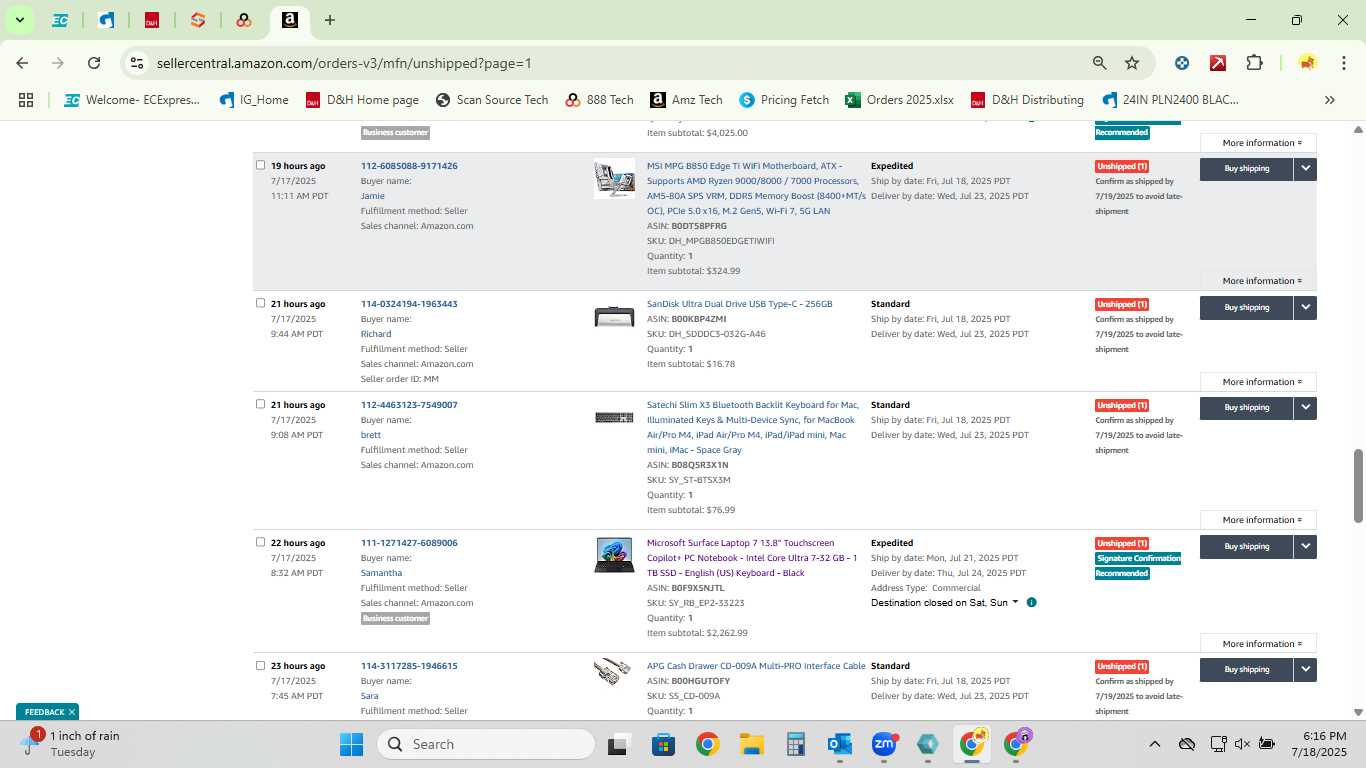The width and height of the screenshot is (1366, 768).
Task: Close the Feedback widget
Action: [72, 712]
